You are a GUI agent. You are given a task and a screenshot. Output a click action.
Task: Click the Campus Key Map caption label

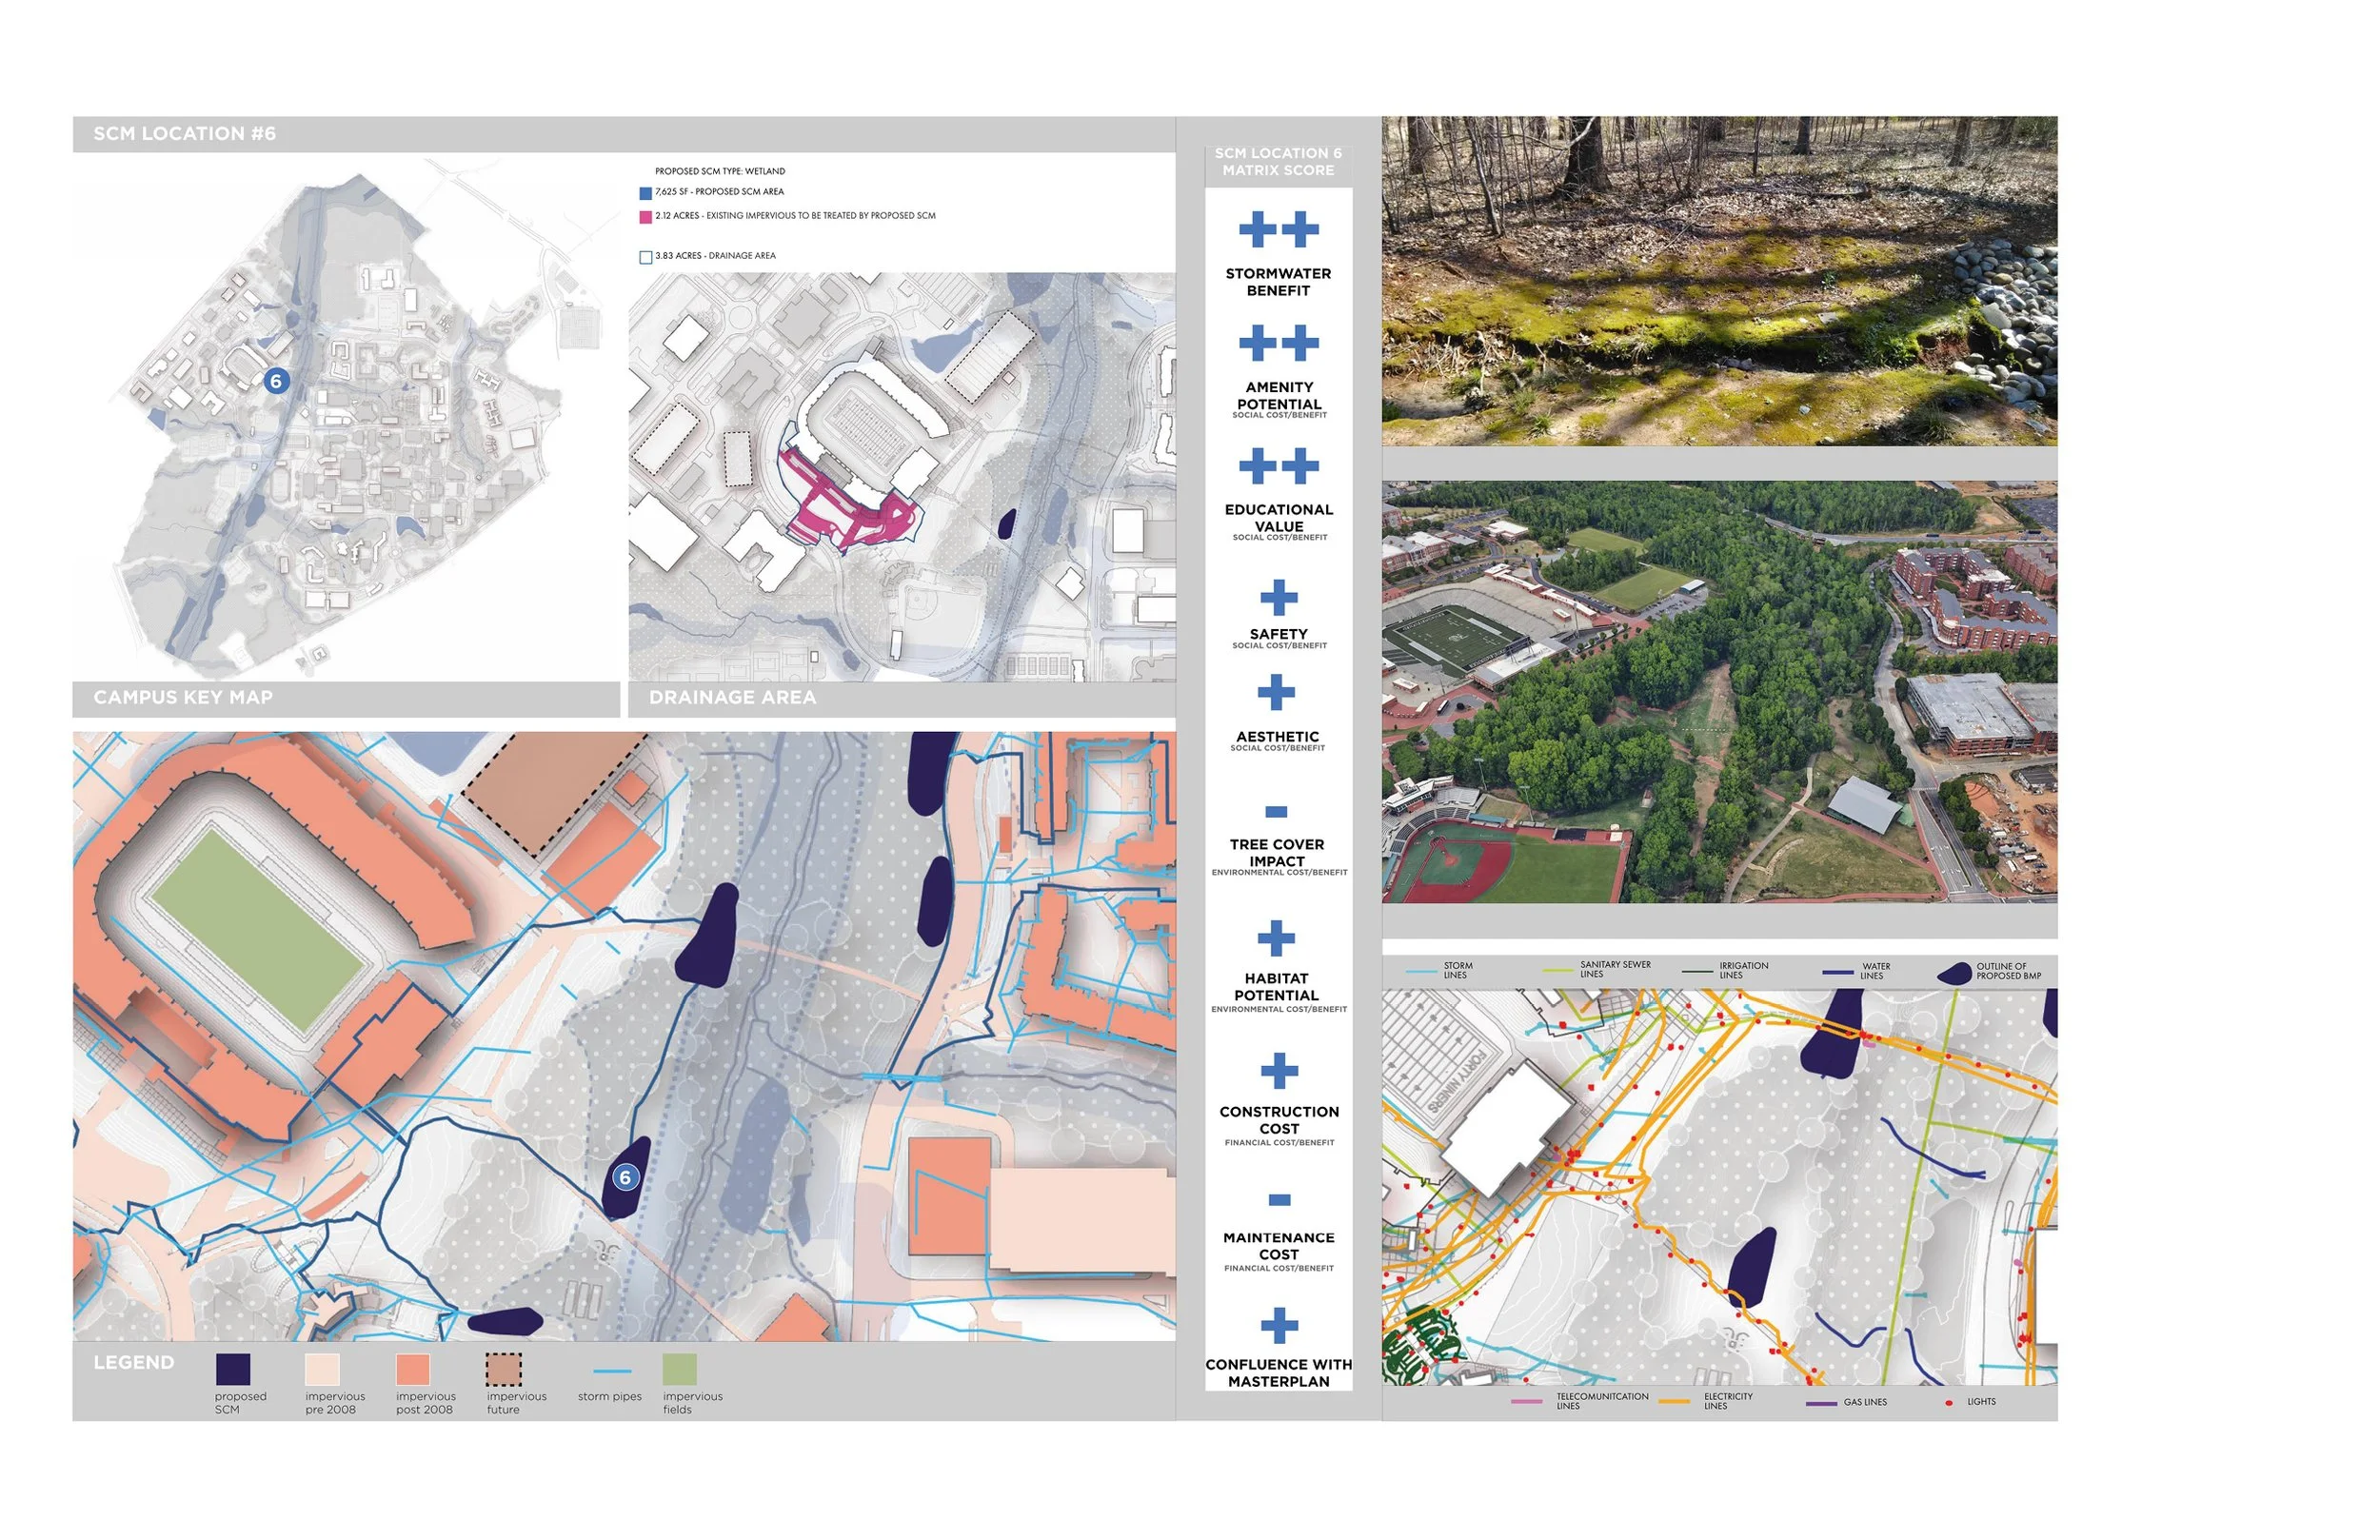click(x=183, y=697)
